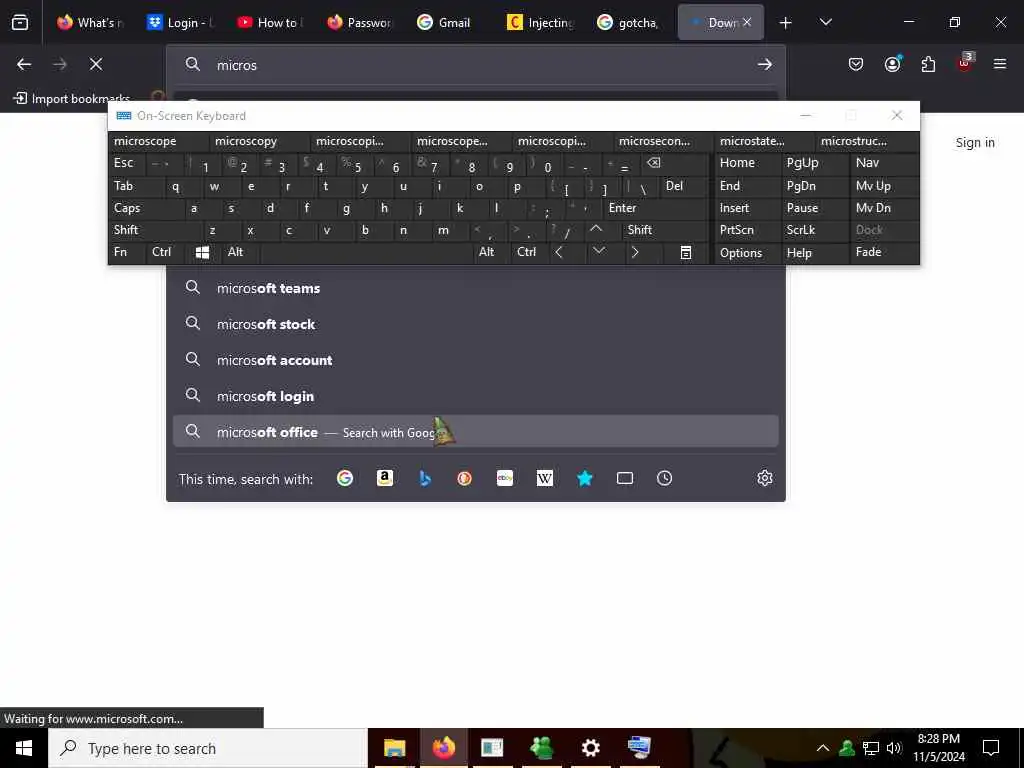Click the Import bookmarks button
The image size is (1024, 768).
pos(72,99)
